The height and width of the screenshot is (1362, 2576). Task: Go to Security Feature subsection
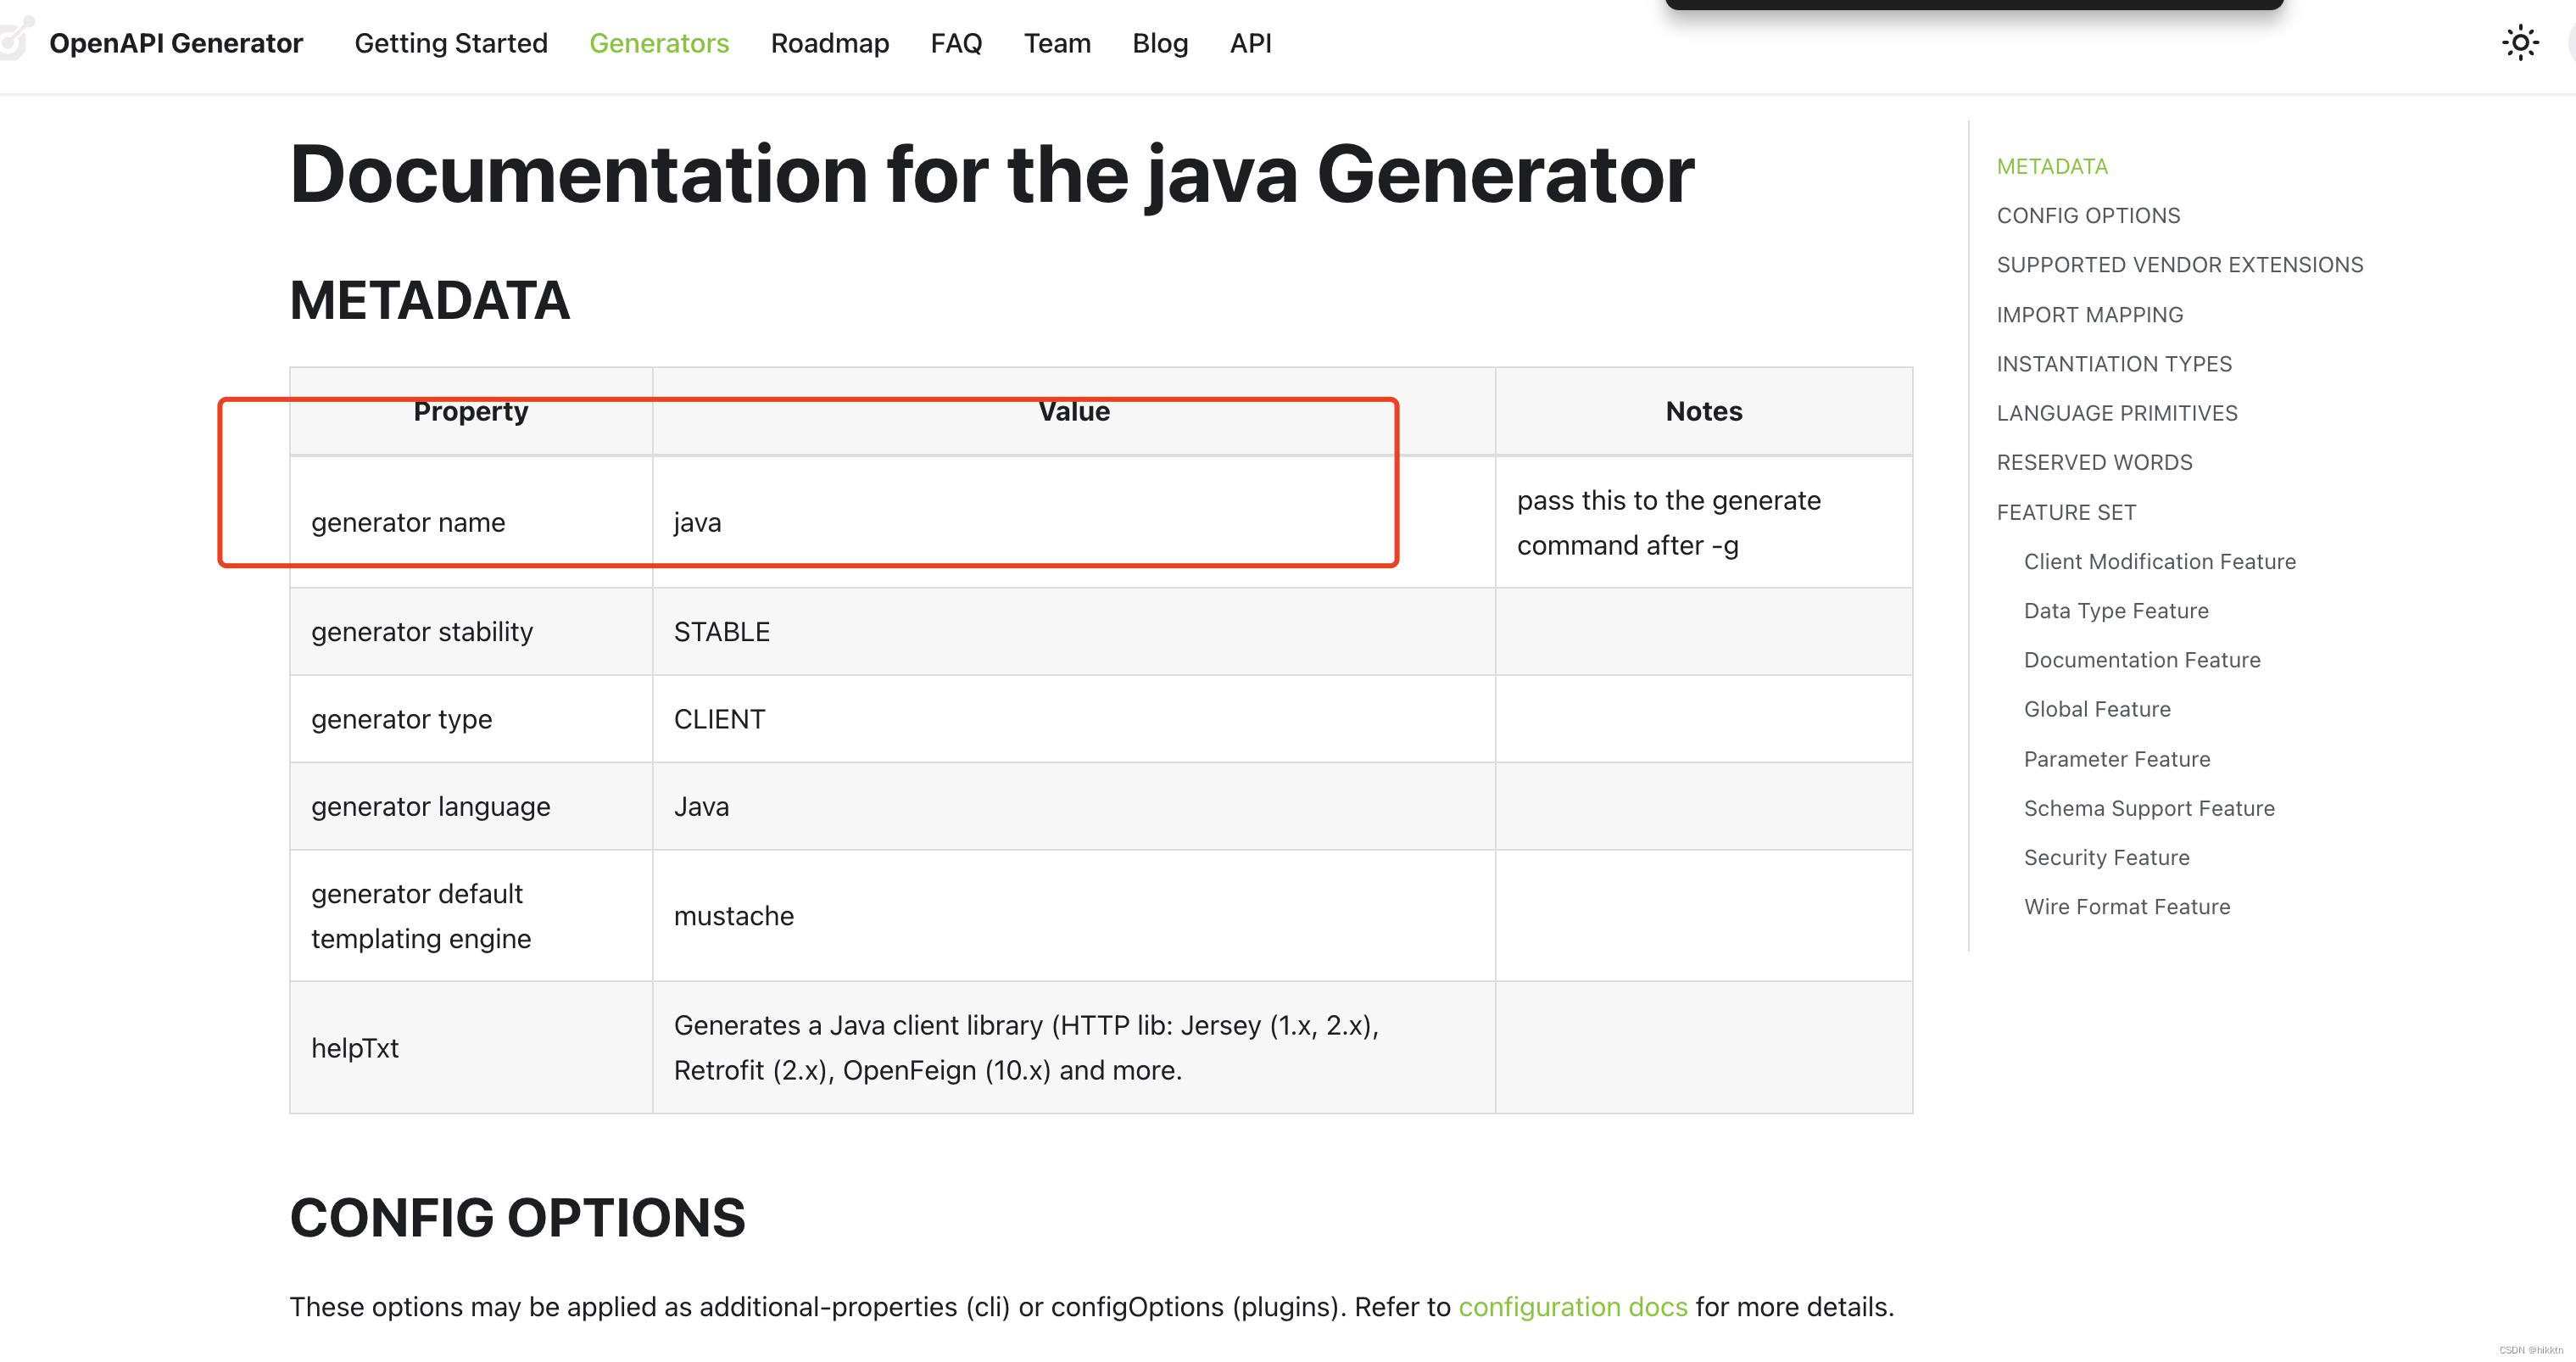2106,857
